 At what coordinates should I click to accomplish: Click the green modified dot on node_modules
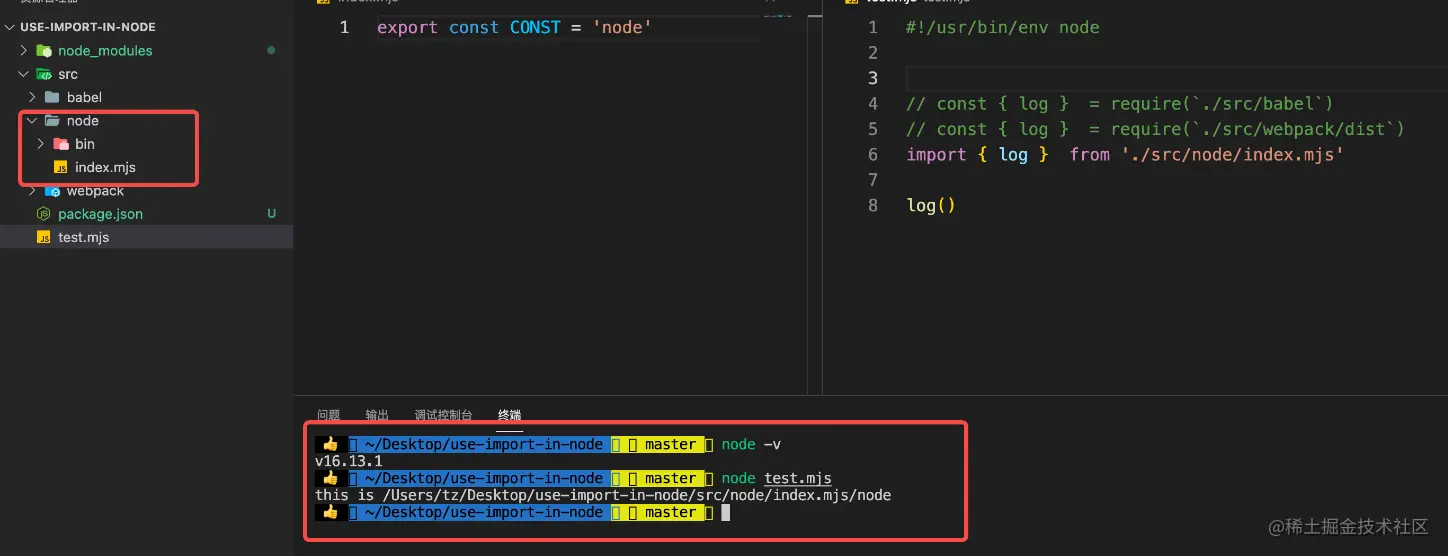coord(271,50)
